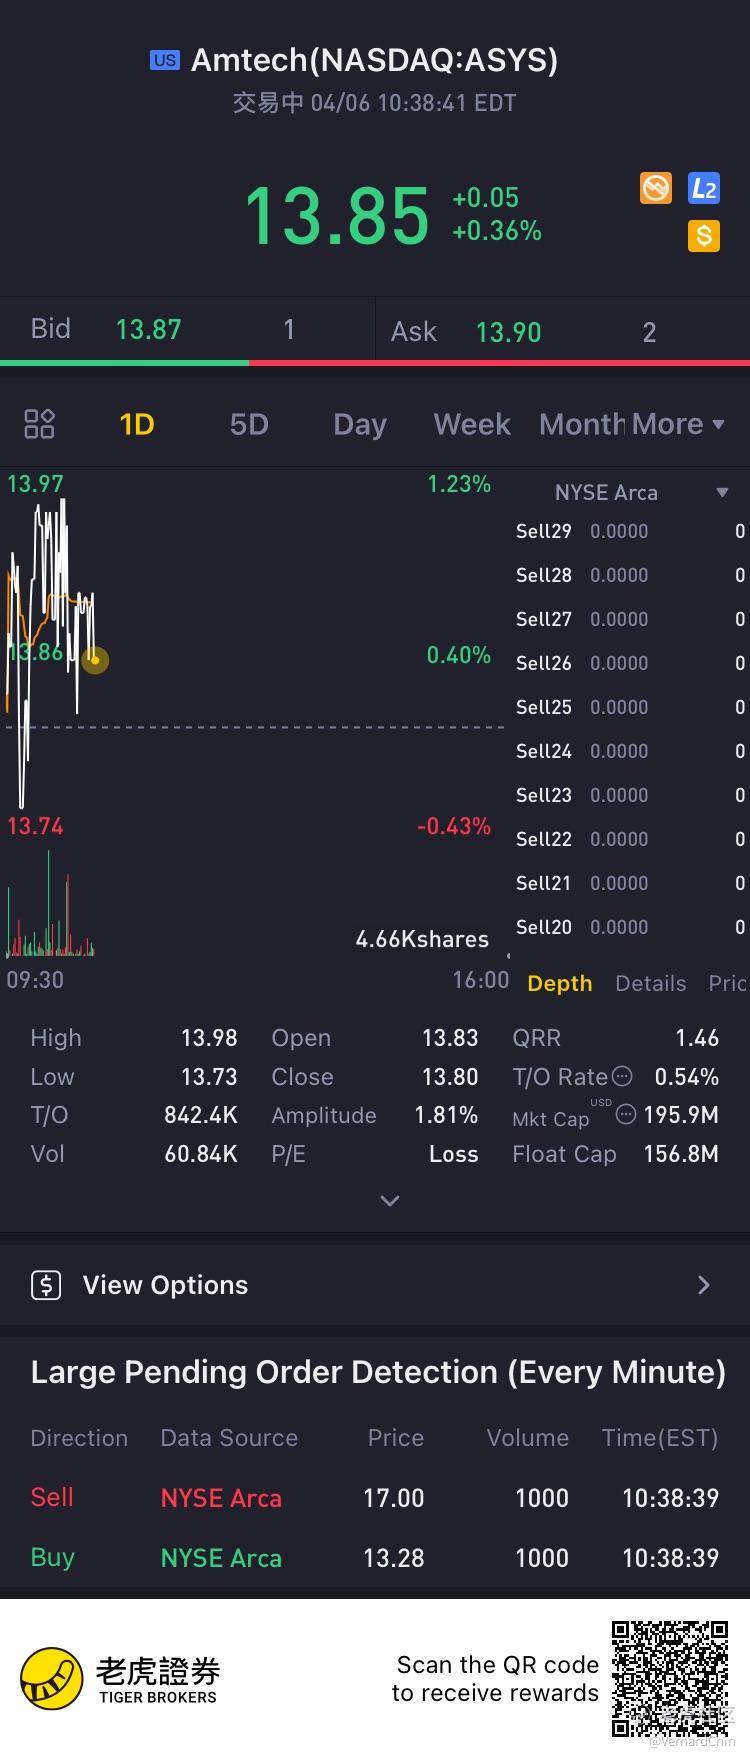This screenshot has height=1759, width=750.
Task: Select the Depth tab
Action: [560, 984]
